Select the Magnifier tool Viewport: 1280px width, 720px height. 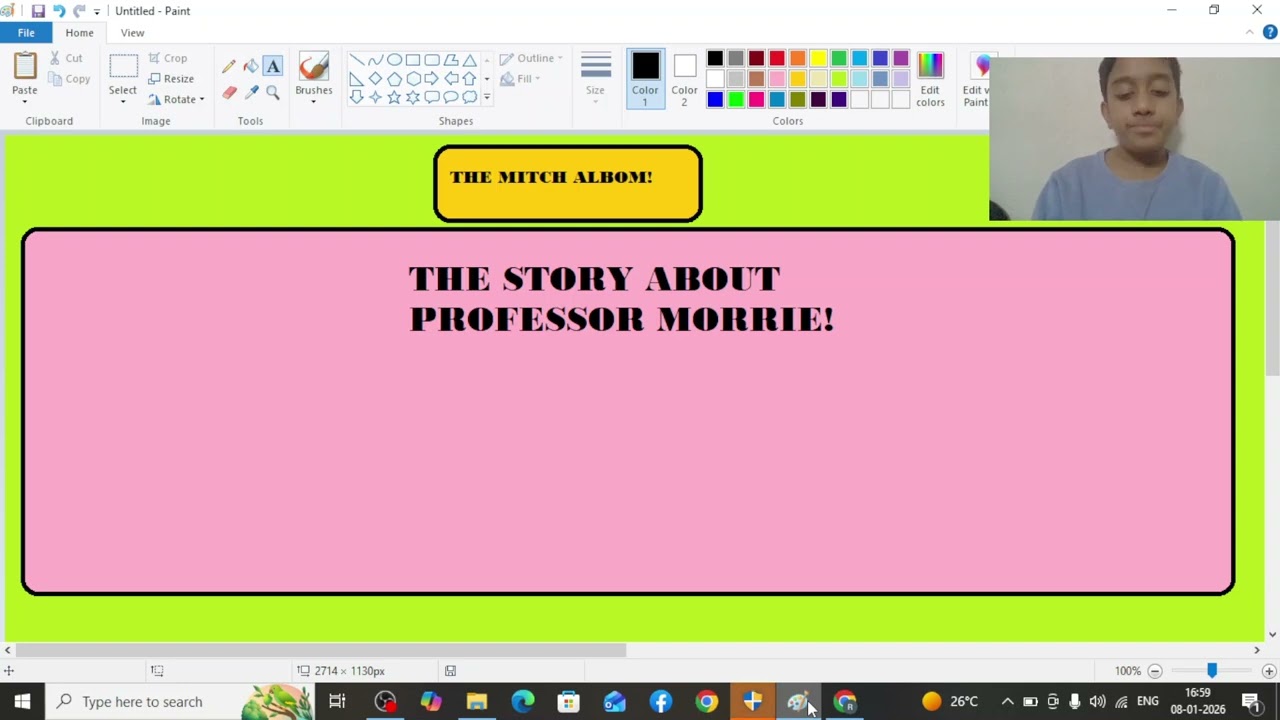[273, 92]
